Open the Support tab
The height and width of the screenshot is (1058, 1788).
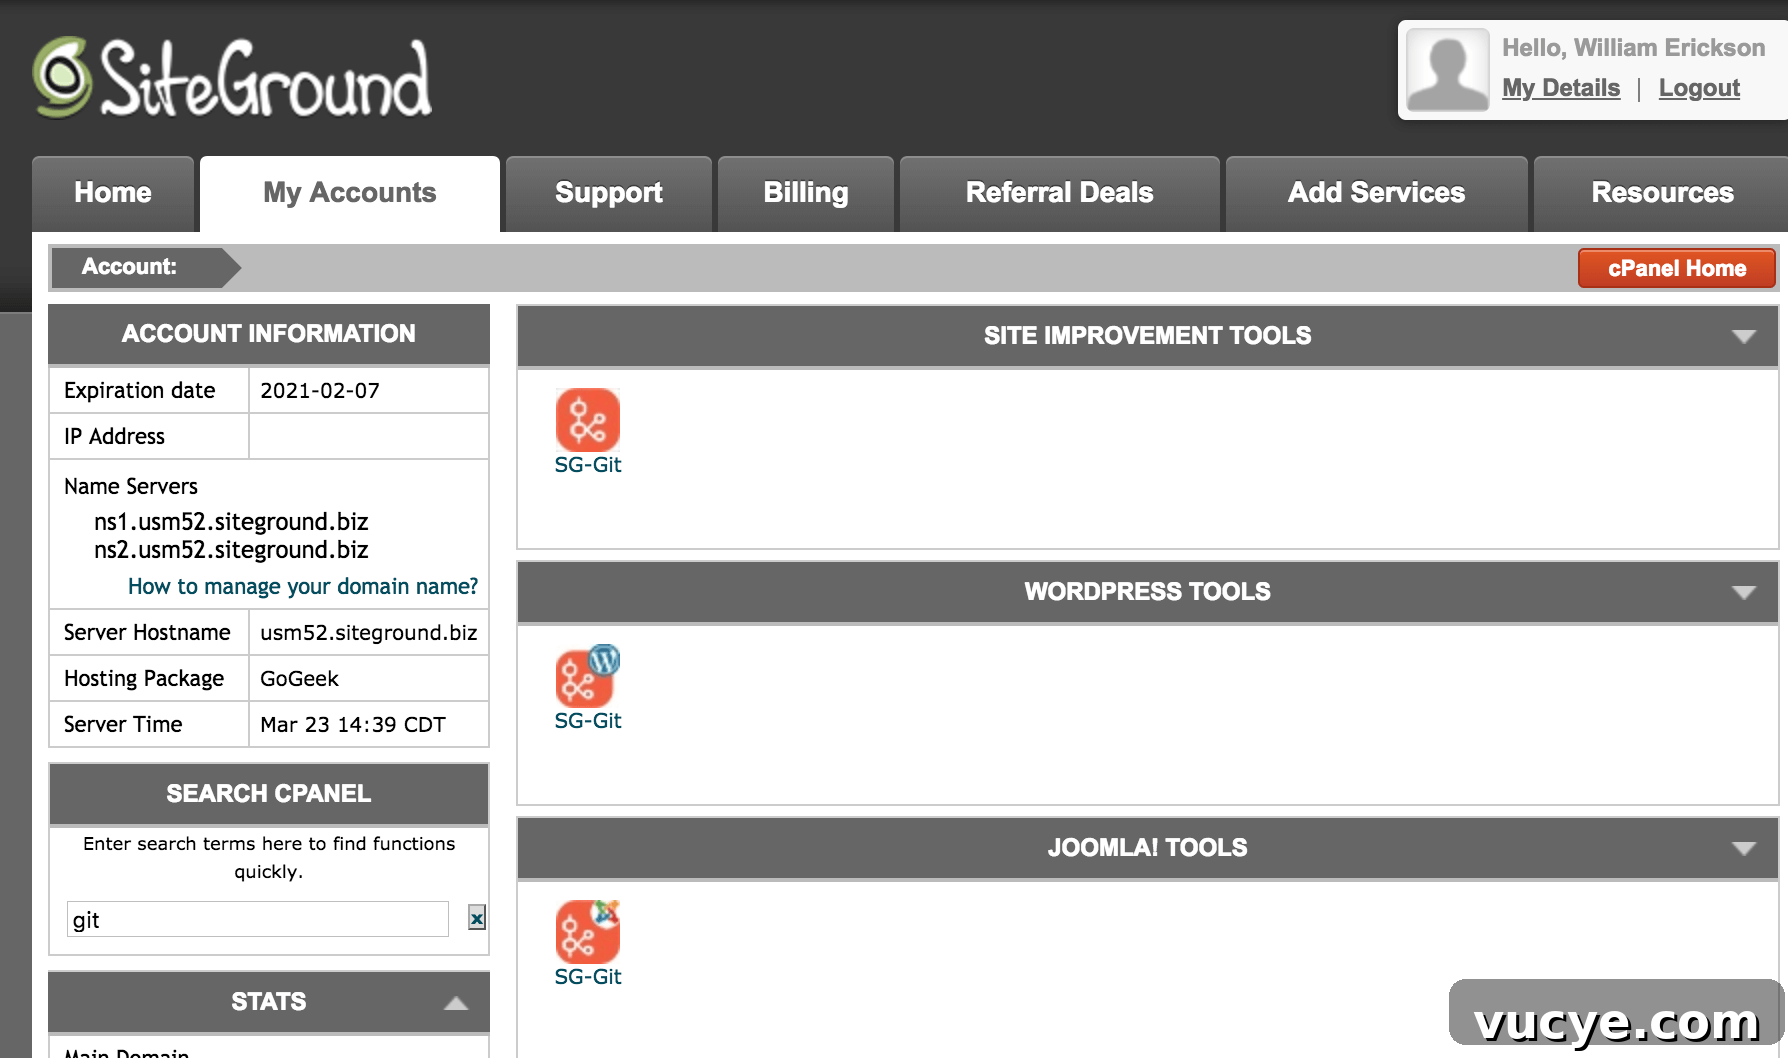point(609,193)
